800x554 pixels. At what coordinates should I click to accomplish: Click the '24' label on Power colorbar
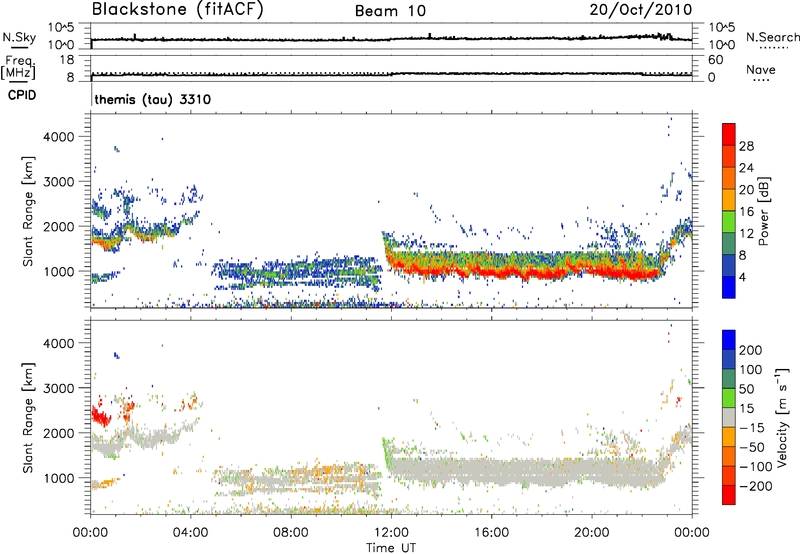tap(746, 168)
